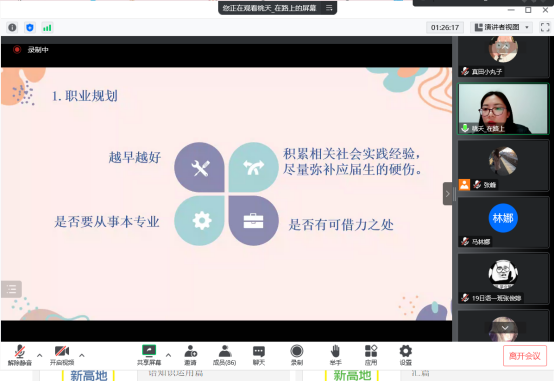Open meeting settings gear

[406, 355]
